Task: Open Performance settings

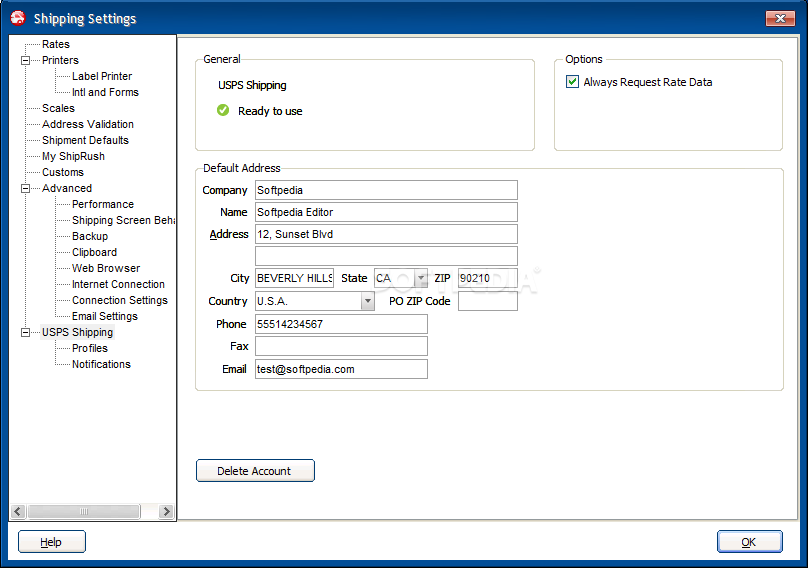Action: click(x=103, y=204)
